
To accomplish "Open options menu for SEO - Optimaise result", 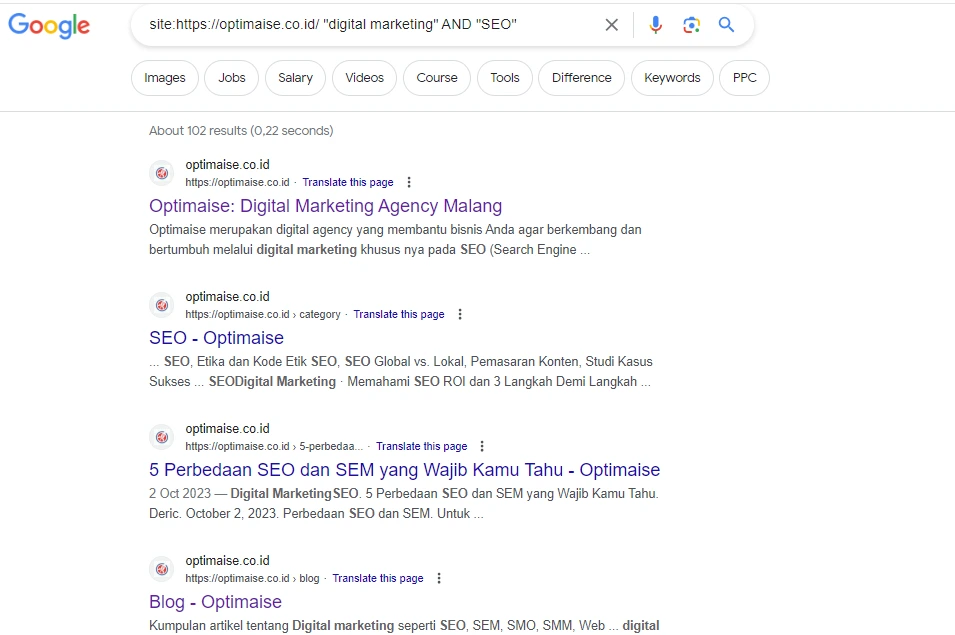I will point(460,314).
